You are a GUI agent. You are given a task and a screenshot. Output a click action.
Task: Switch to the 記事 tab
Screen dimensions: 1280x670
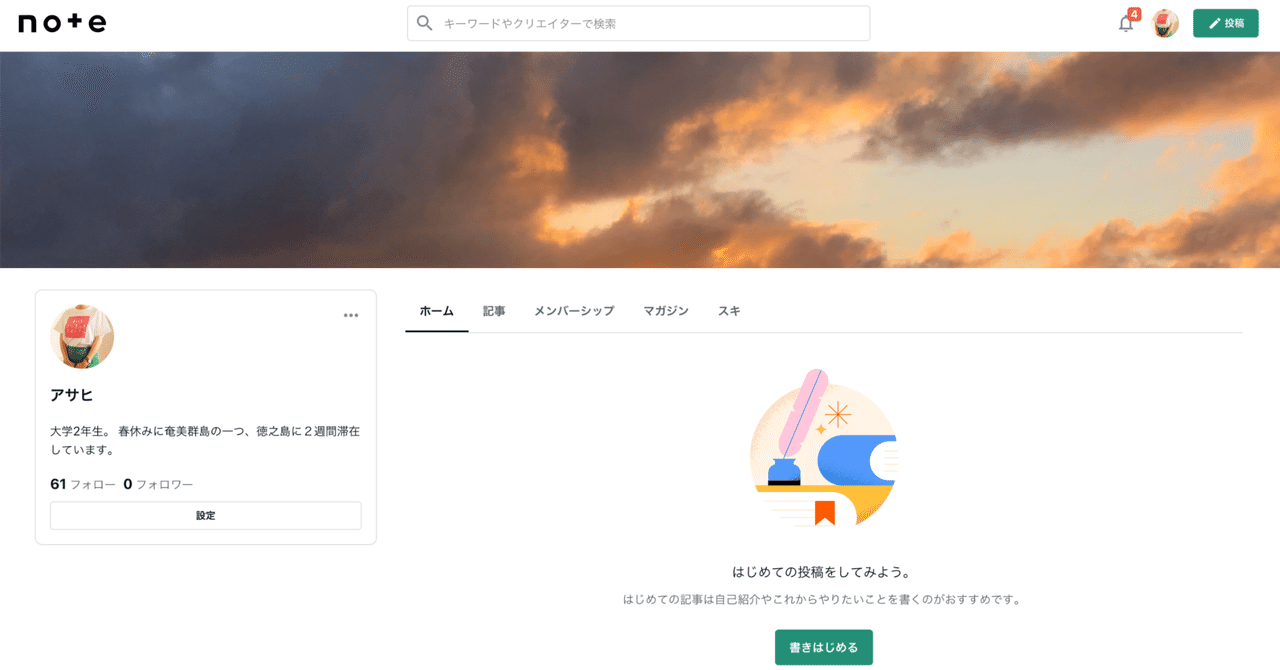(494, 311)
